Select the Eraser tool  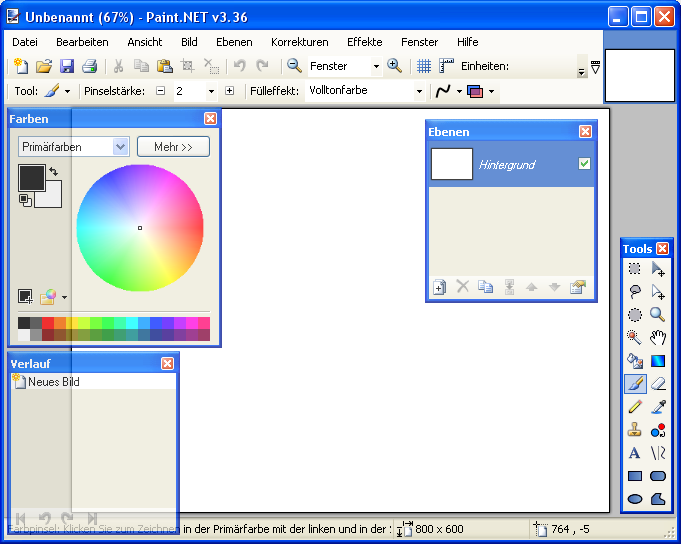(658, 384)
